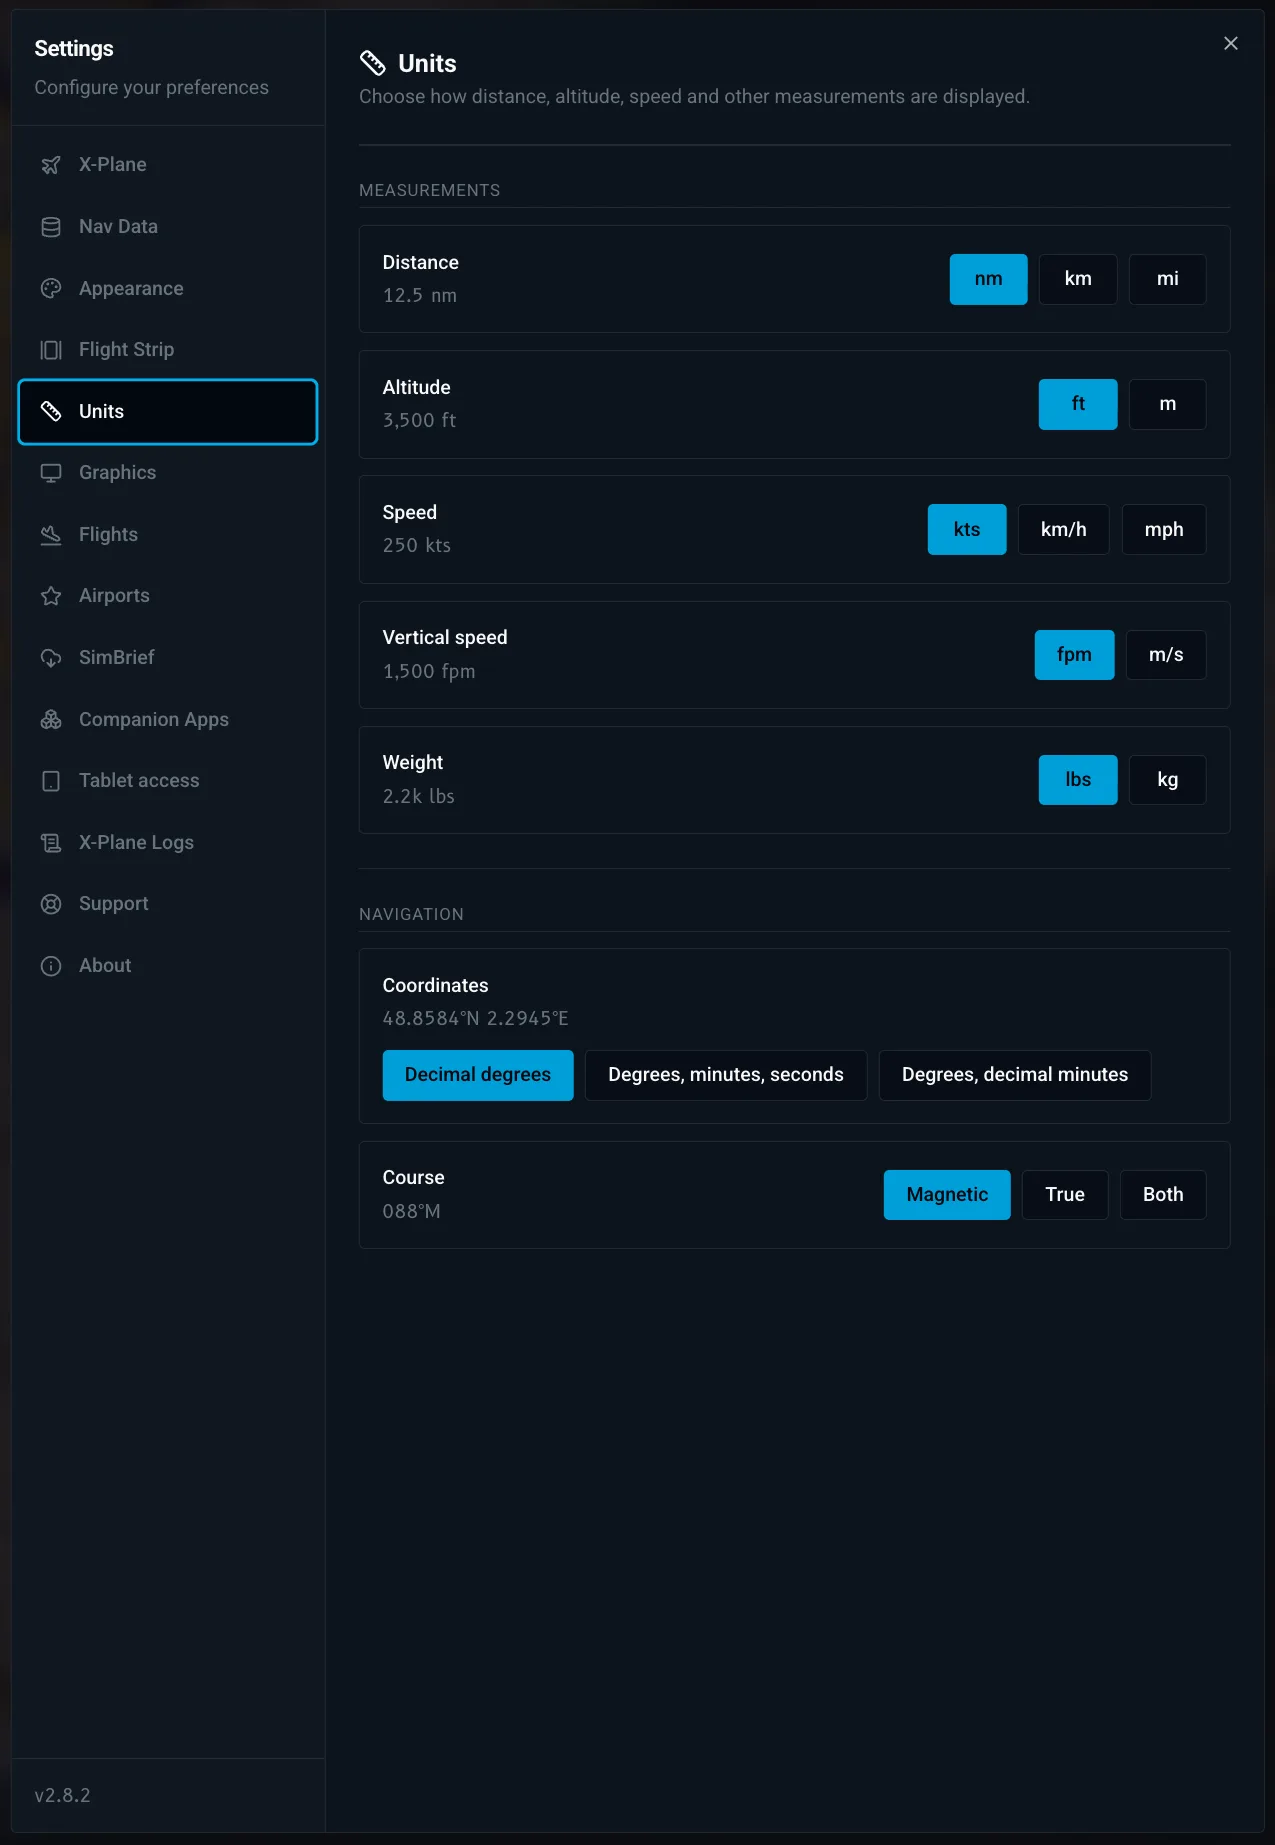The height and width of the screenshot is (1845, 1275).
Task: Open the Nav Data settings section
Action: pos(168,227)
